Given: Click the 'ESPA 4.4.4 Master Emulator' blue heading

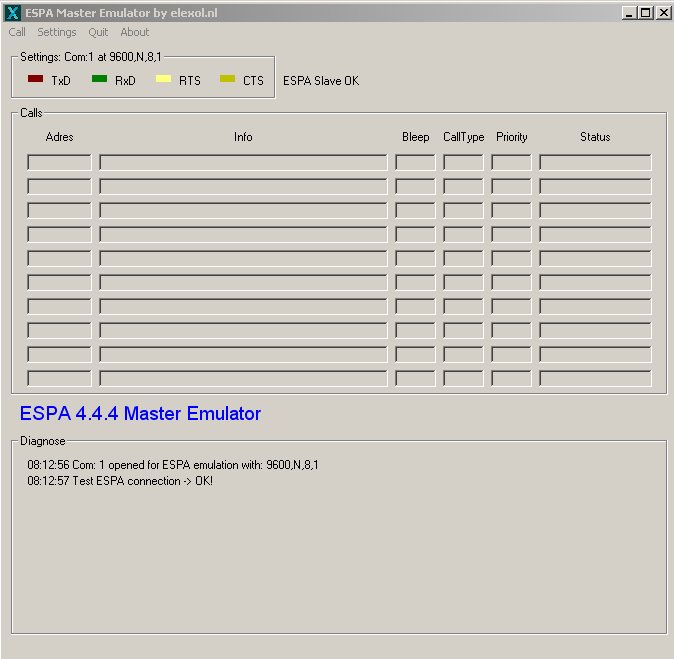Looking at the screenshot, I should point(140,414).
